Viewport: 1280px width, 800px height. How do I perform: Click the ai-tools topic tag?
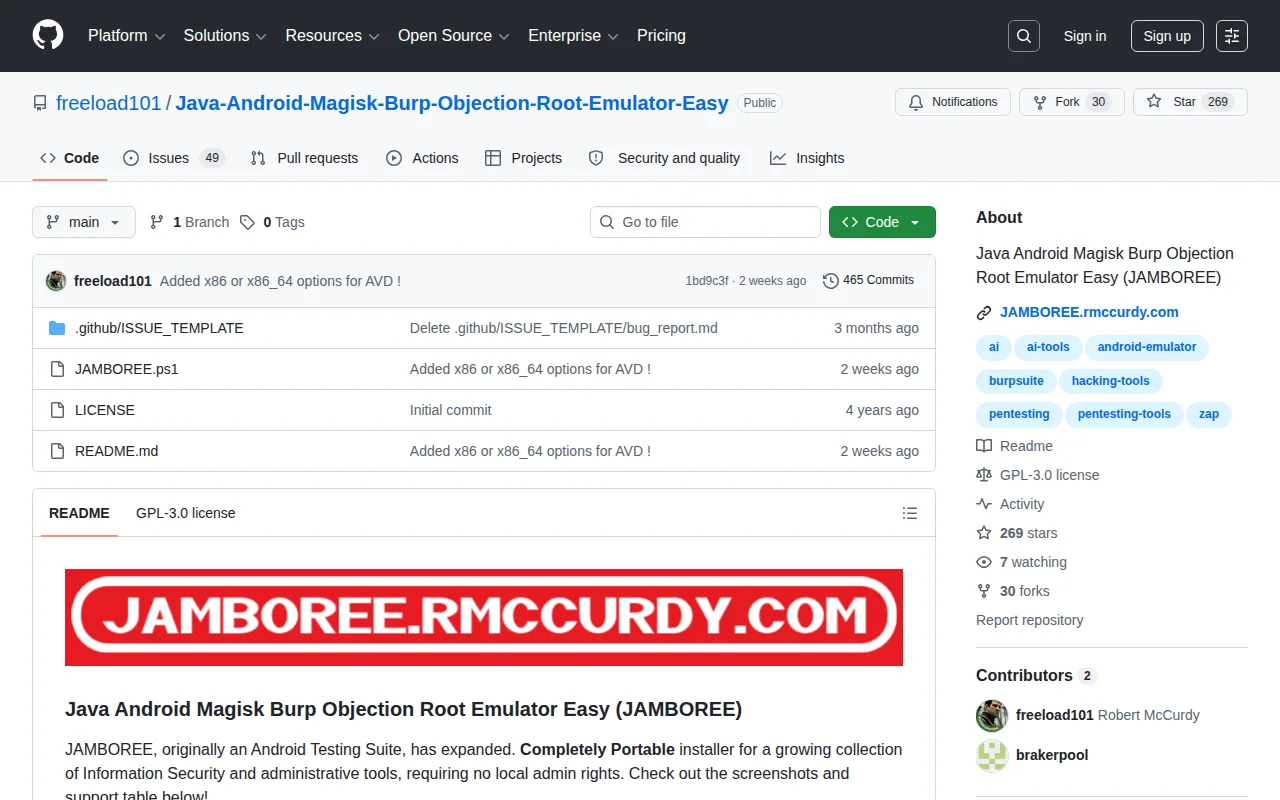[1048, 347]
